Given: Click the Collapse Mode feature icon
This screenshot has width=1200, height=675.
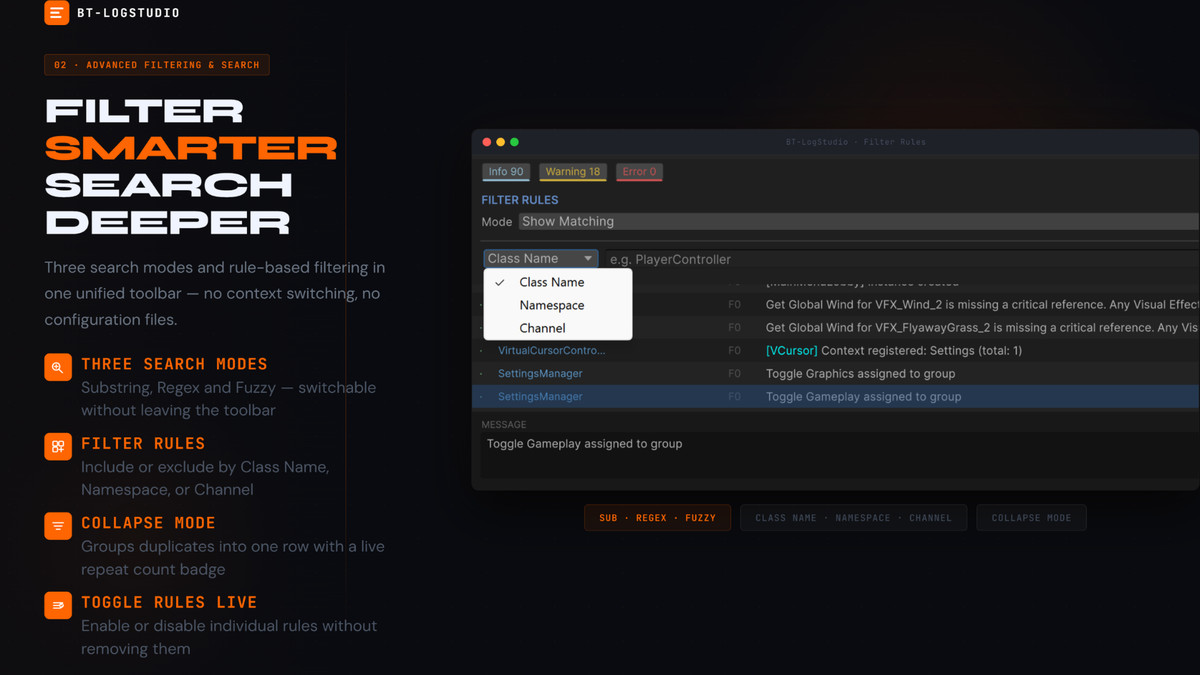Looking at the screenshot, I should [57, 525].
